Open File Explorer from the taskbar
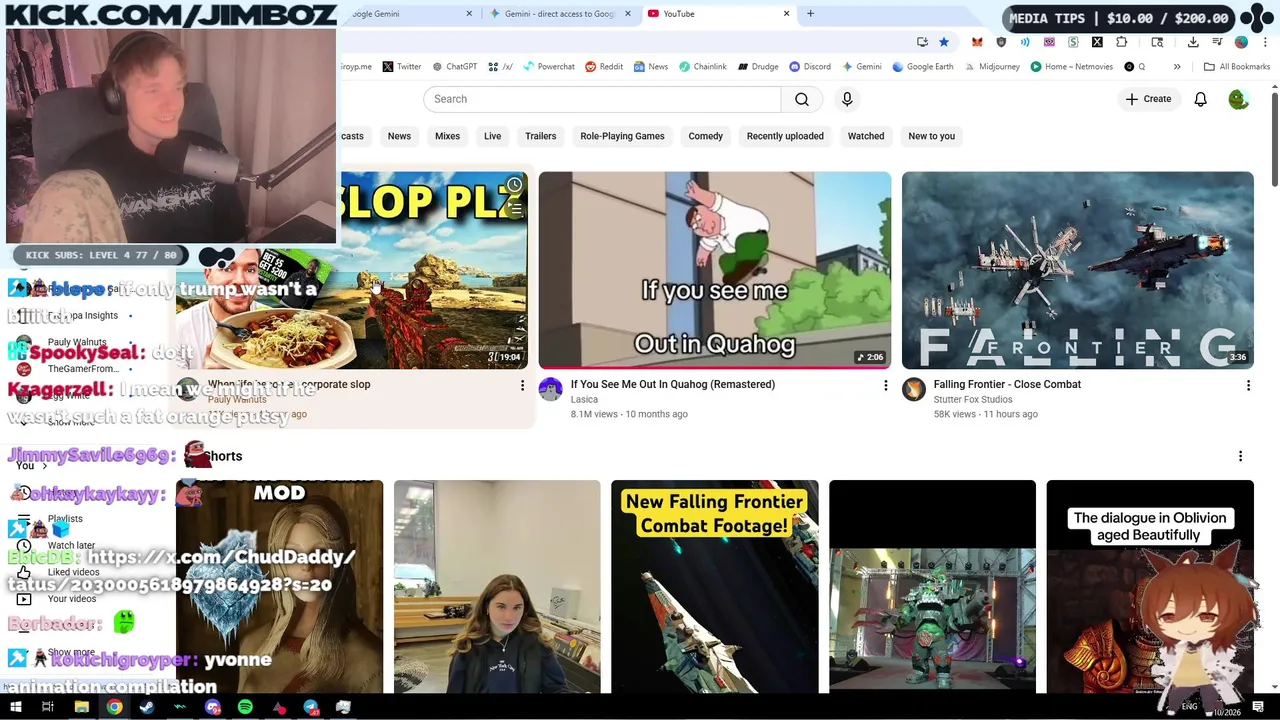Viewport: 1280px width, 720px height. click(82, 707)
